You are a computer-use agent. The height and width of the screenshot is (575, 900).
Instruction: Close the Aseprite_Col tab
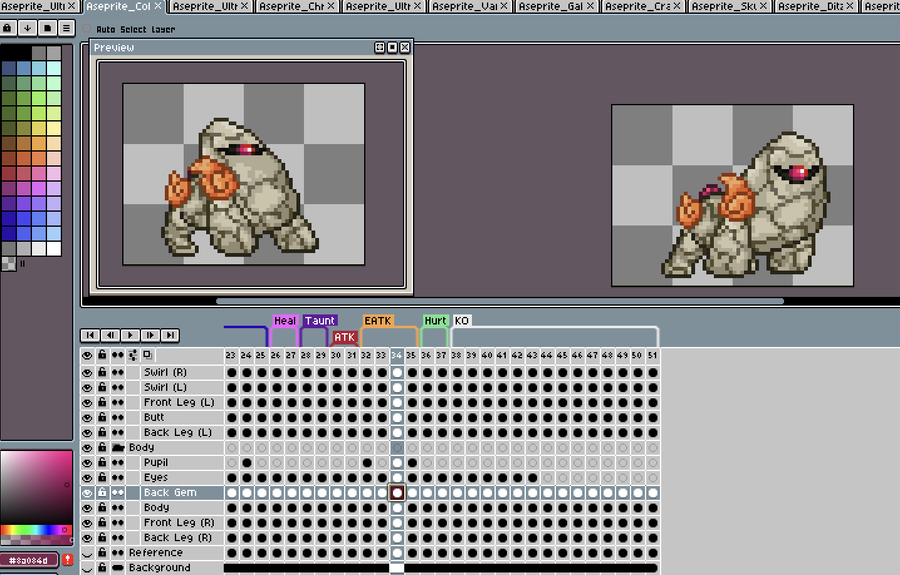(x=157, y=6)
